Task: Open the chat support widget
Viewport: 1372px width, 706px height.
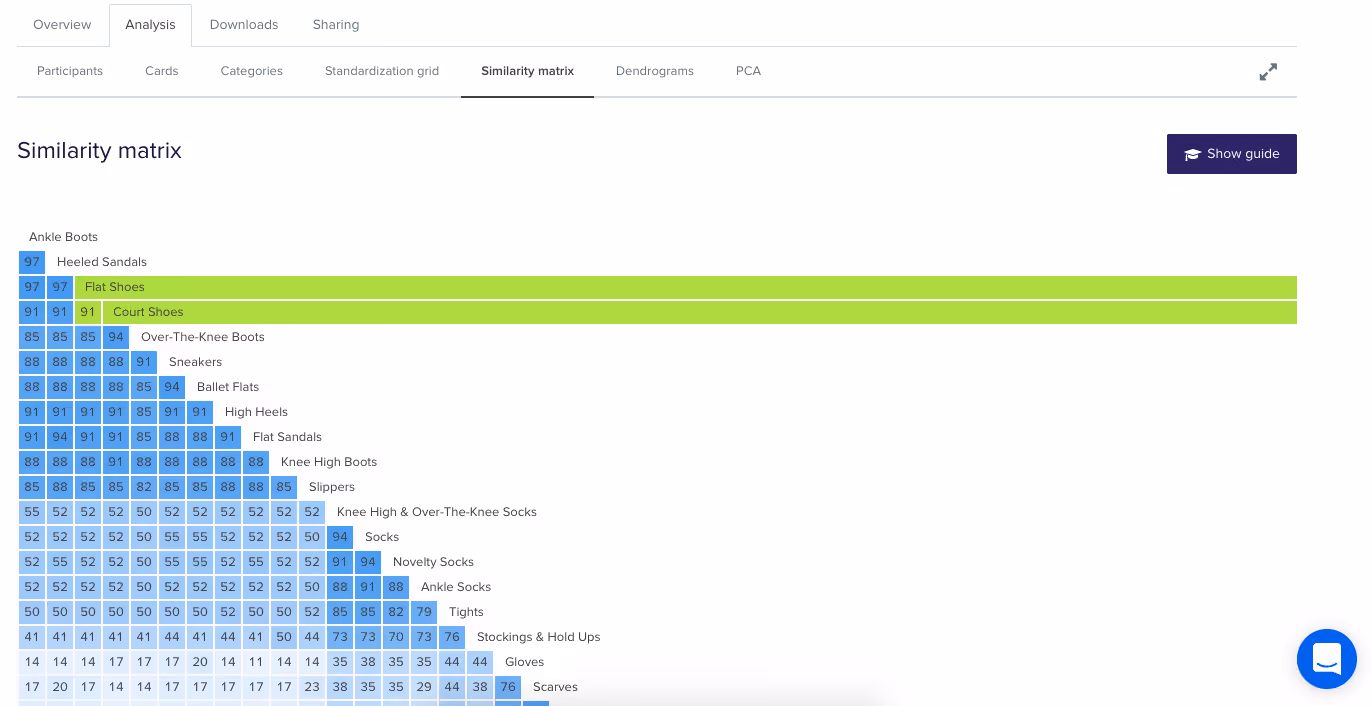Action: (x=1327, y=659)
